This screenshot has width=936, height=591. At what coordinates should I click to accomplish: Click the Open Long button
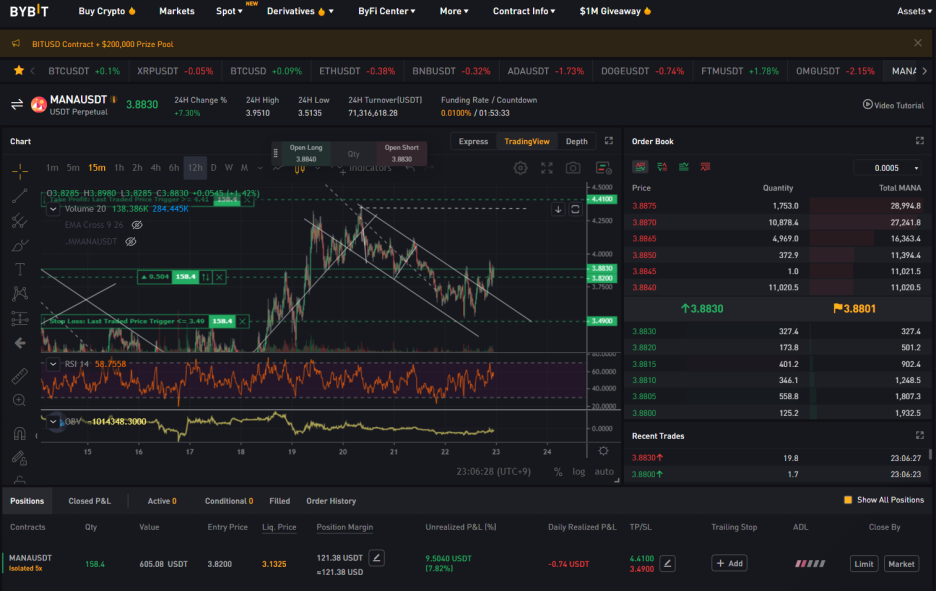(306, 153)
